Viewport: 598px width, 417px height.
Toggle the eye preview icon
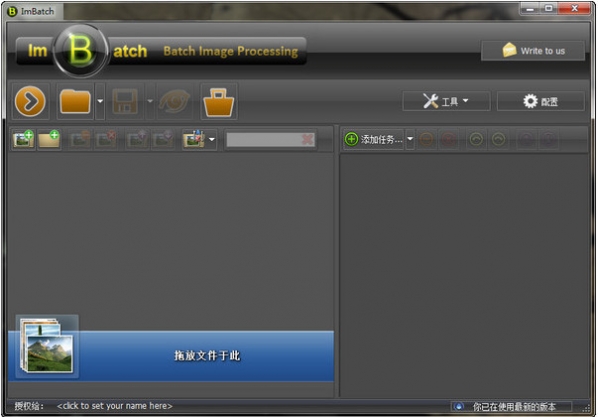(174, 101)
